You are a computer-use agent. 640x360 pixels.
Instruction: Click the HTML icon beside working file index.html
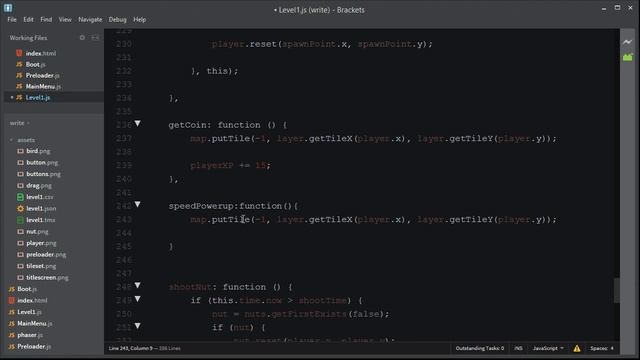[x=19, y=53]
